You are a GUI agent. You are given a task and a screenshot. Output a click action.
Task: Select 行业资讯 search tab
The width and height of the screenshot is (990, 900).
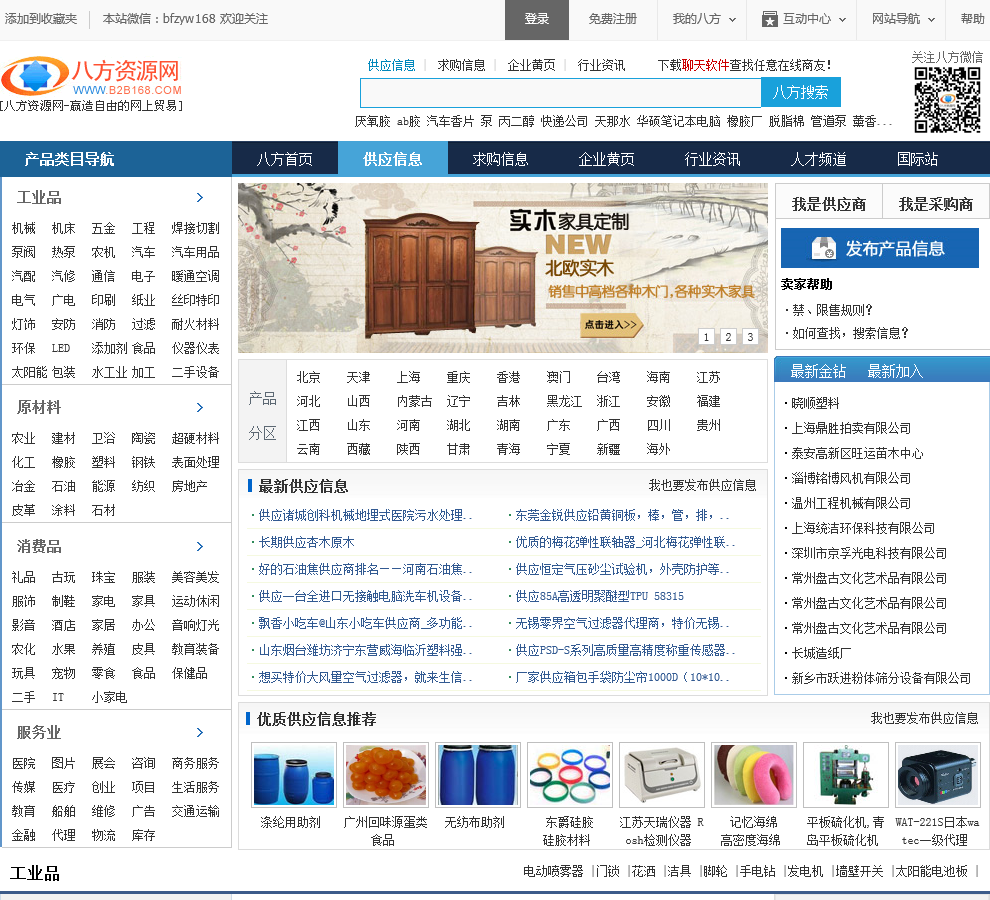click(x=601, y=65)
